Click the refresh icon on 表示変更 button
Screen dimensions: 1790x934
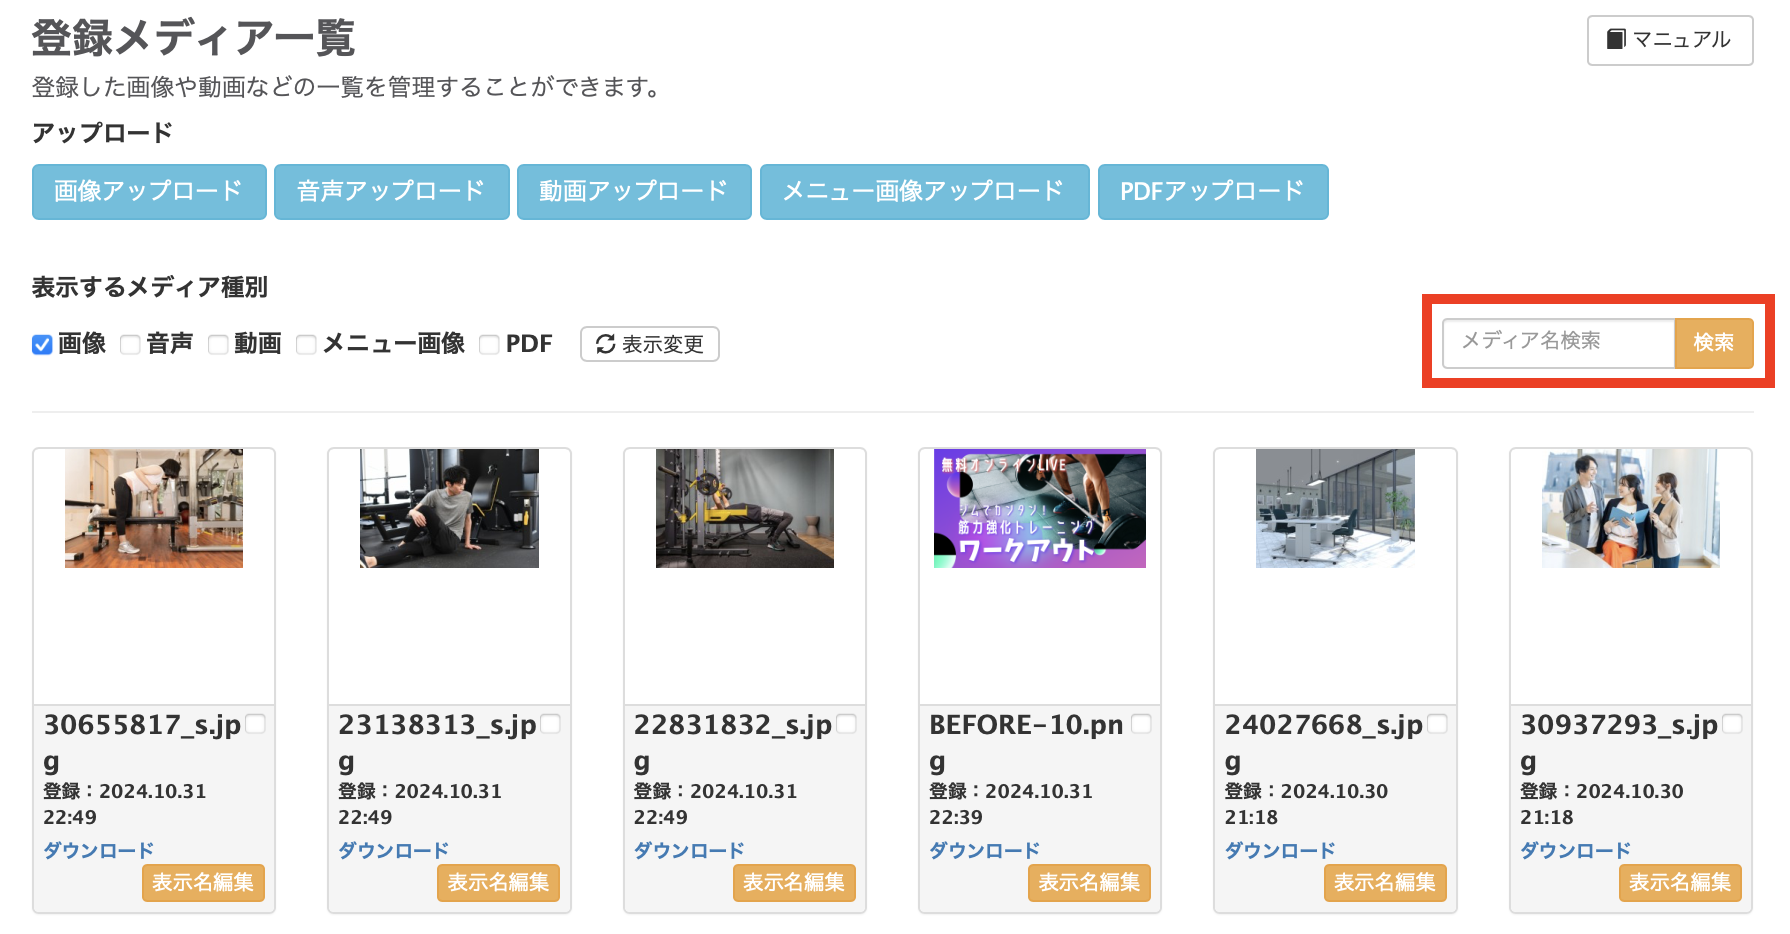point(606,344)
